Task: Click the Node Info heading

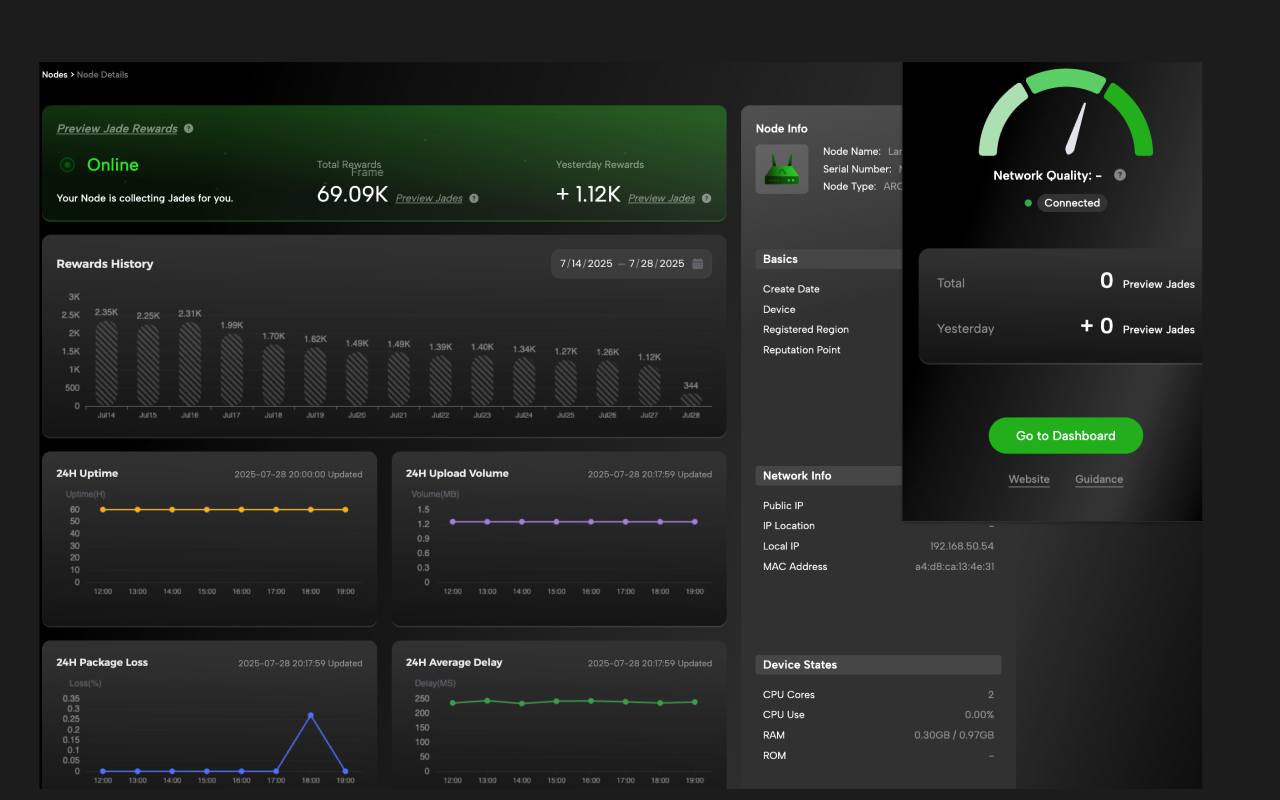Action: click(782, 129)
